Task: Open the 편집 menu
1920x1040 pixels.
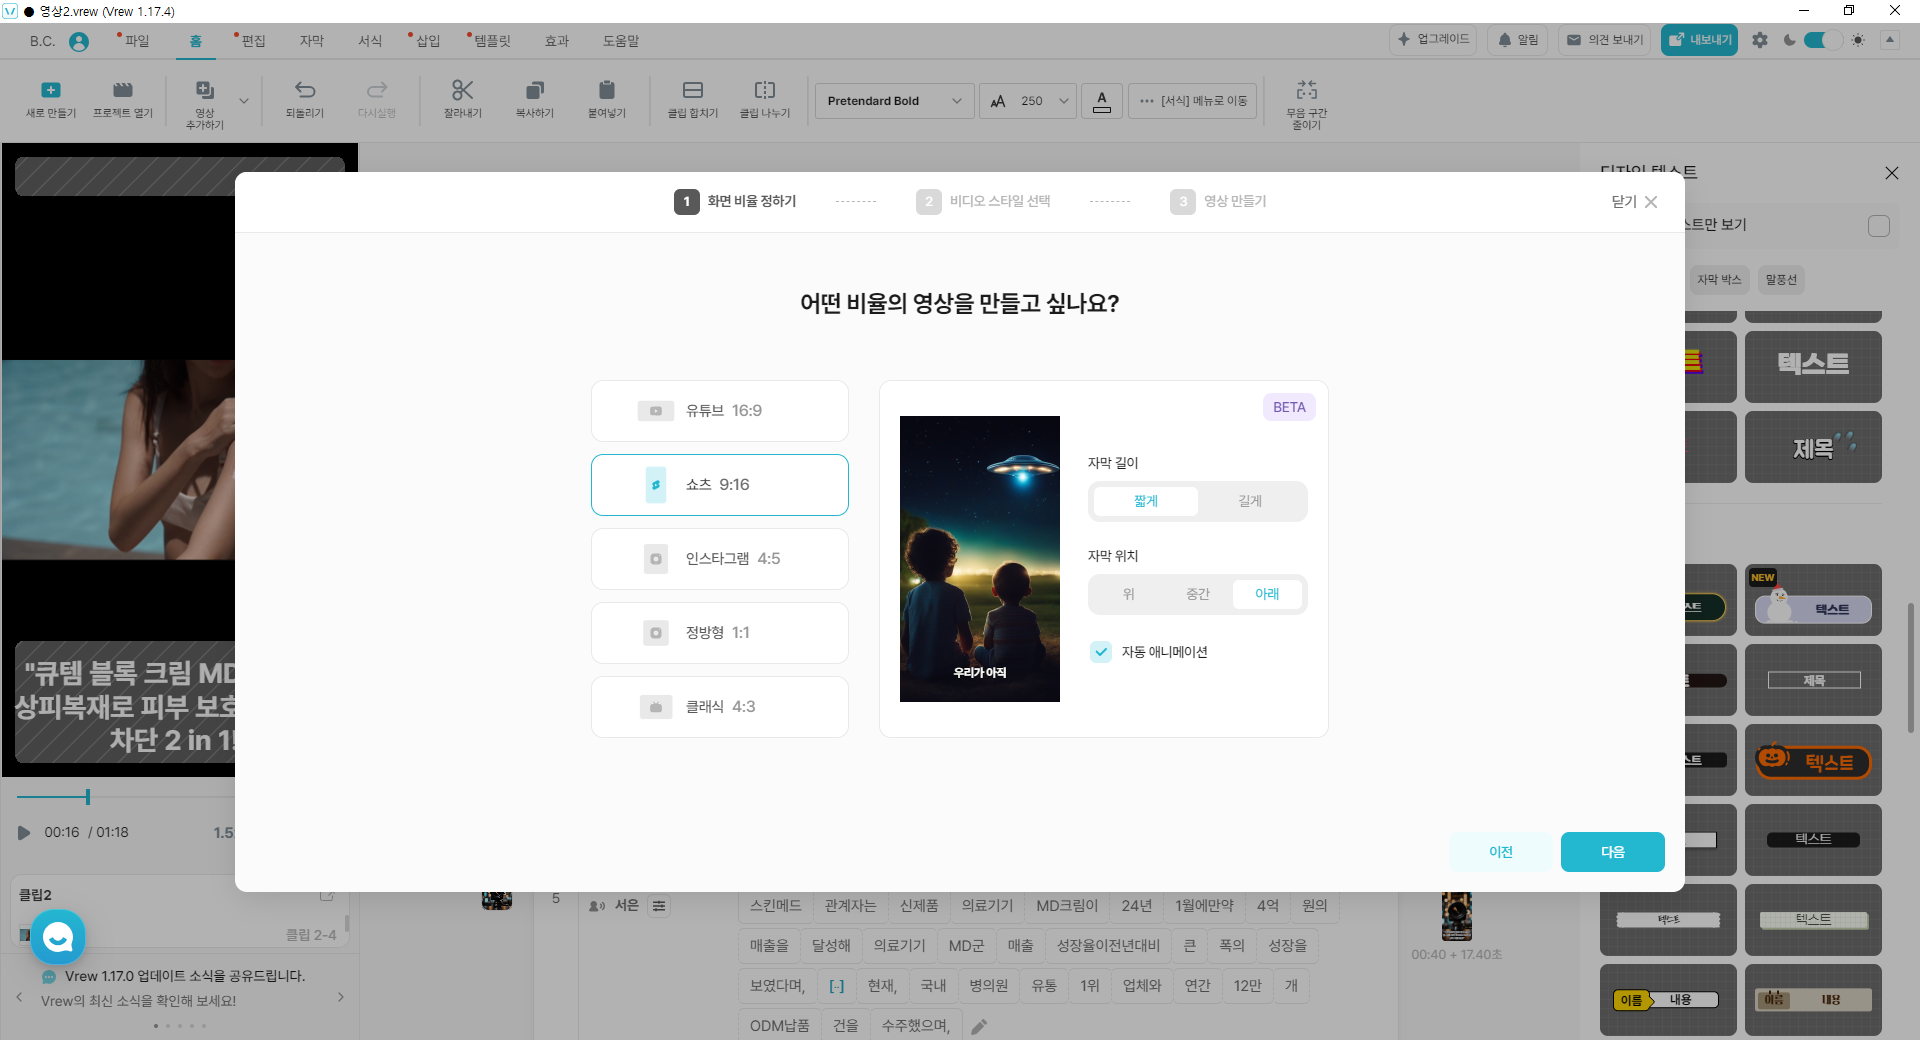Action: click(253, 41)
